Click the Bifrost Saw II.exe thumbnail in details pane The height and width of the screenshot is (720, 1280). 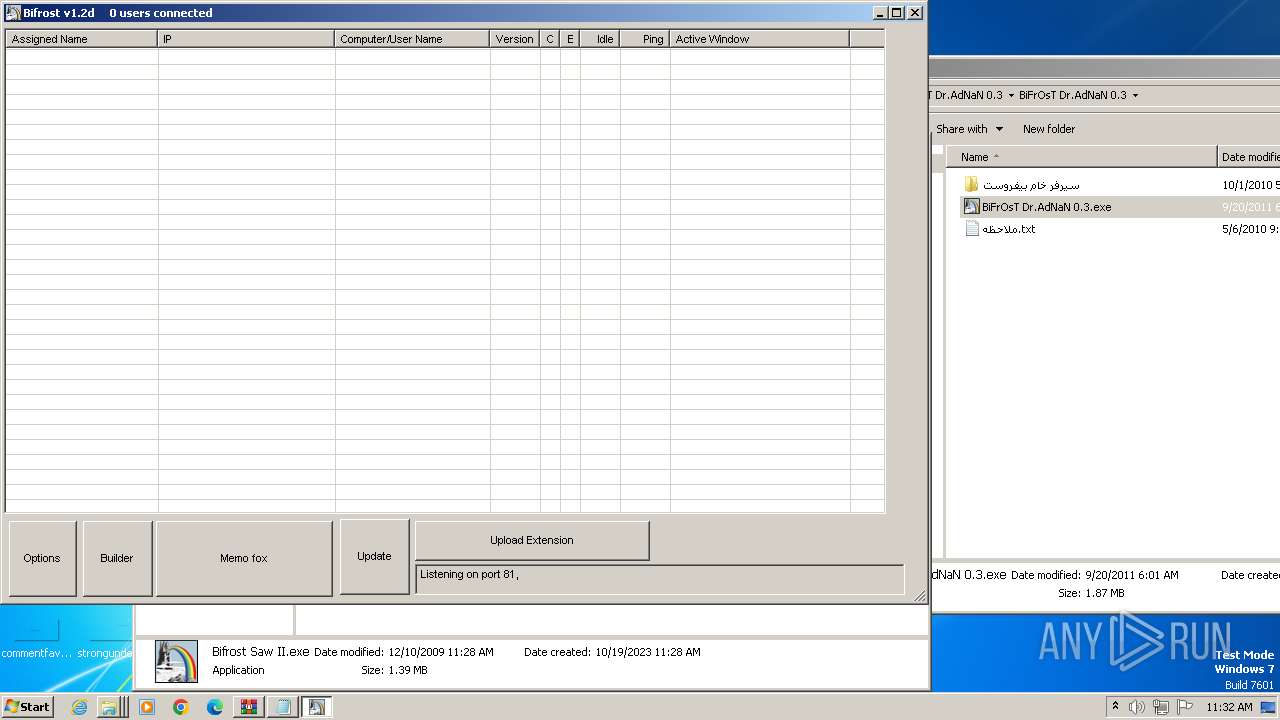[x=176, y=661]
